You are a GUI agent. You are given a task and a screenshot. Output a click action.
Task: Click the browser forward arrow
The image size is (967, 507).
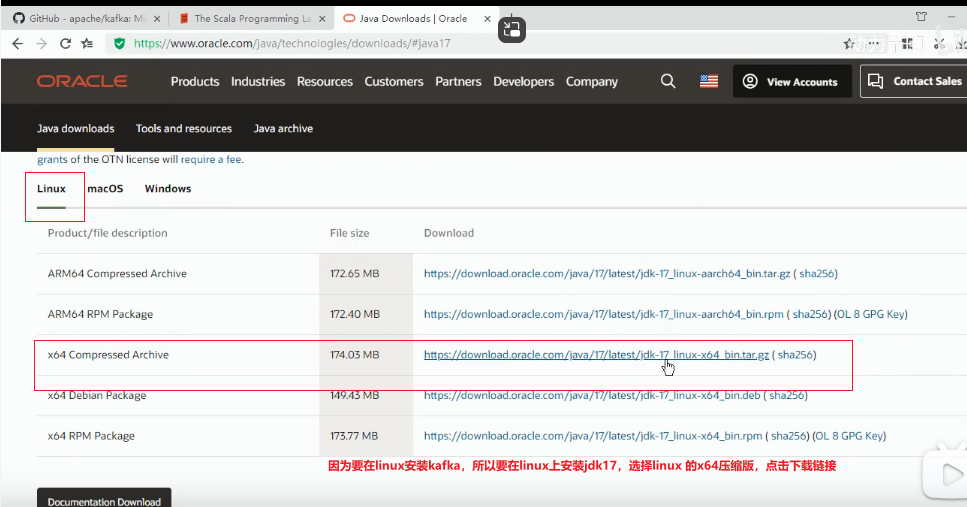[x=41, y=43]
